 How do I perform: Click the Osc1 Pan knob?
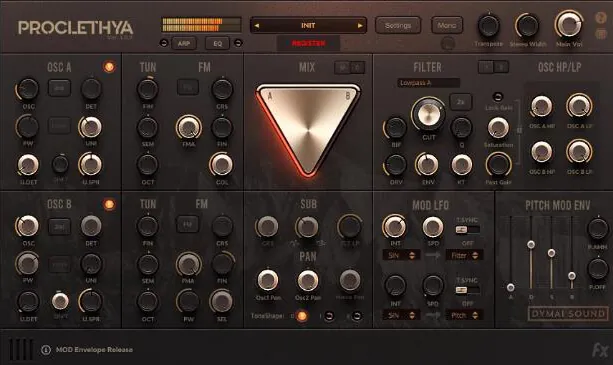click(x=268, y=281)
